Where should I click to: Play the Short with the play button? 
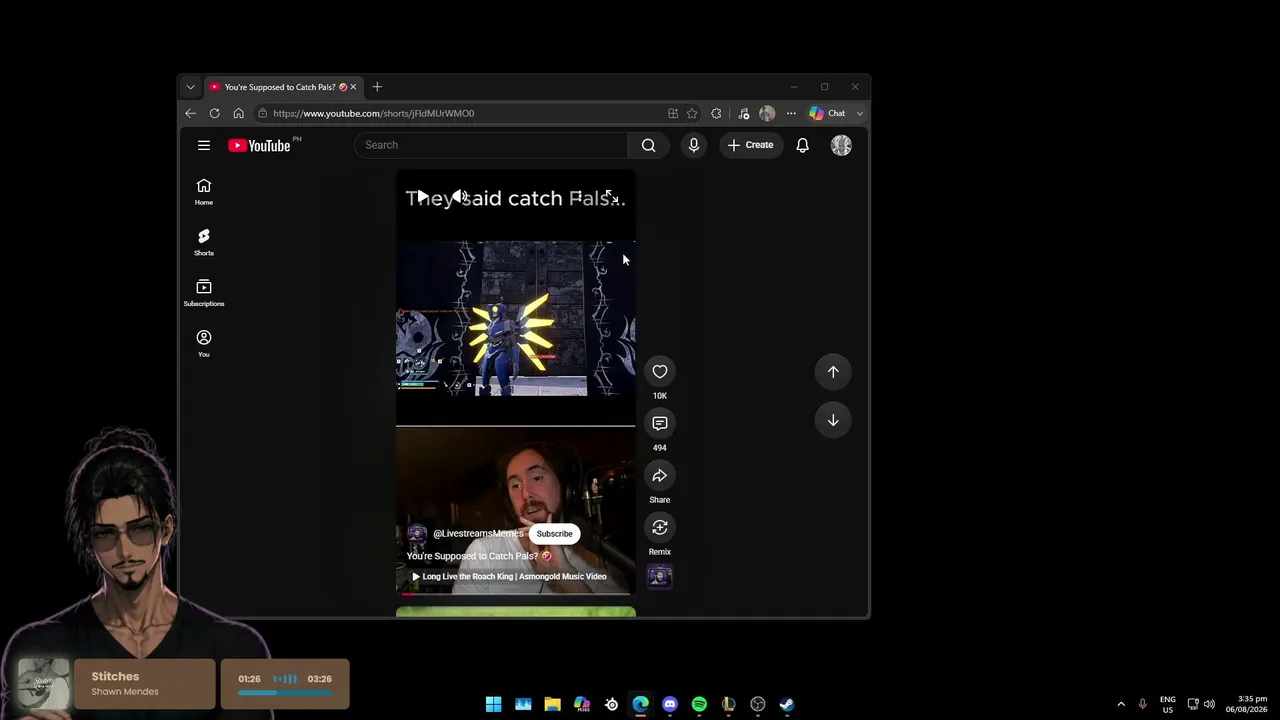tap(422, 196)
